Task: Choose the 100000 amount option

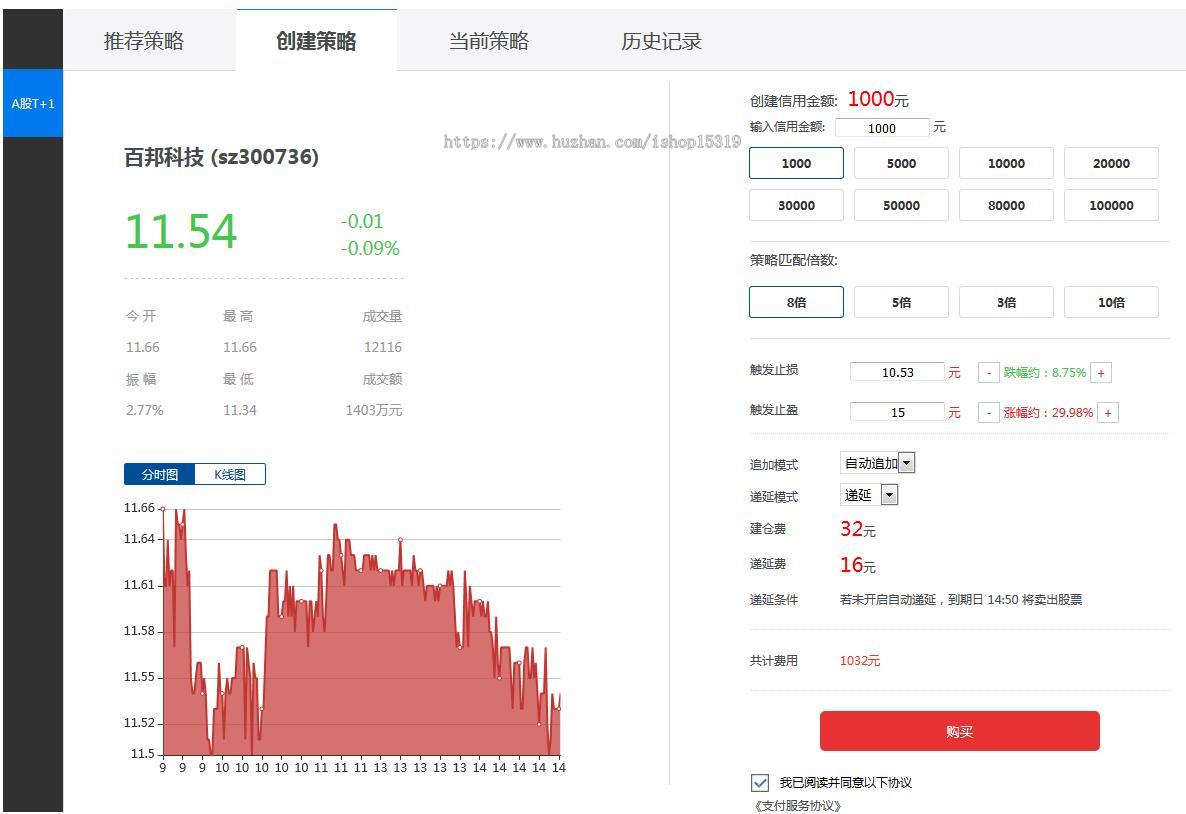Action: pos(1111,205)
